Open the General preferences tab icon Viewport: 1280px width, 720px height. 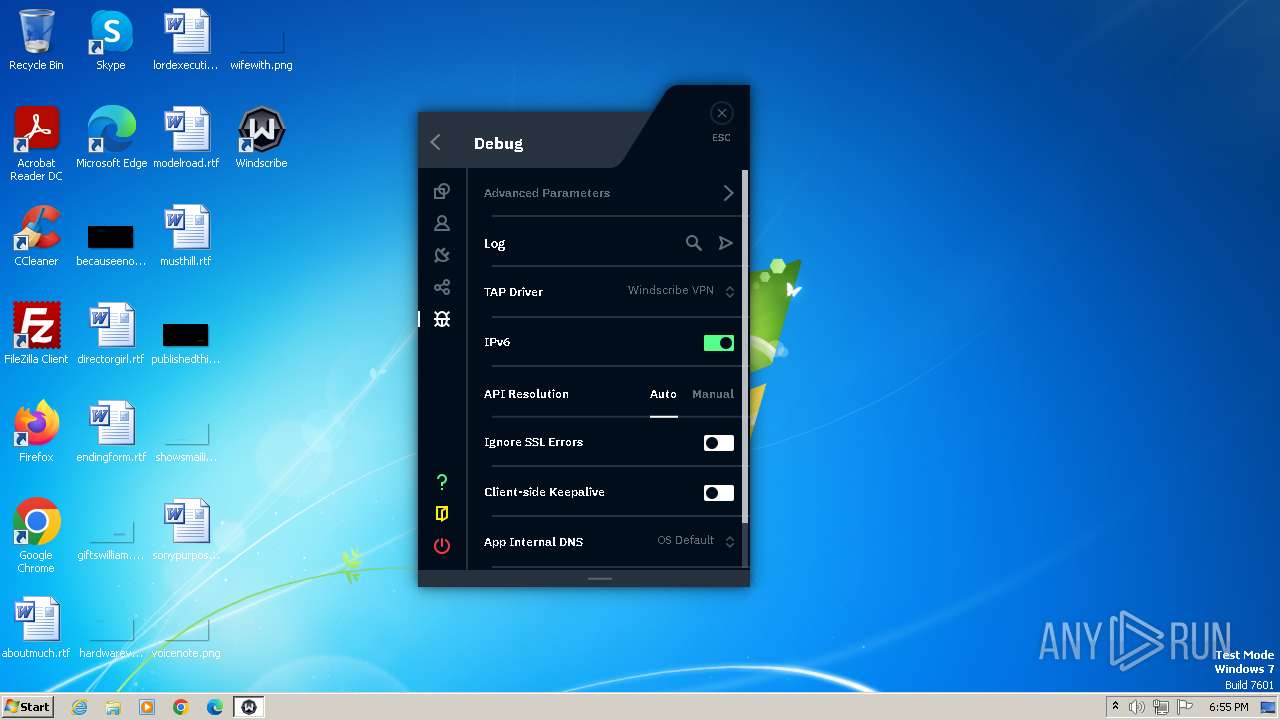(x=442, y=191)
